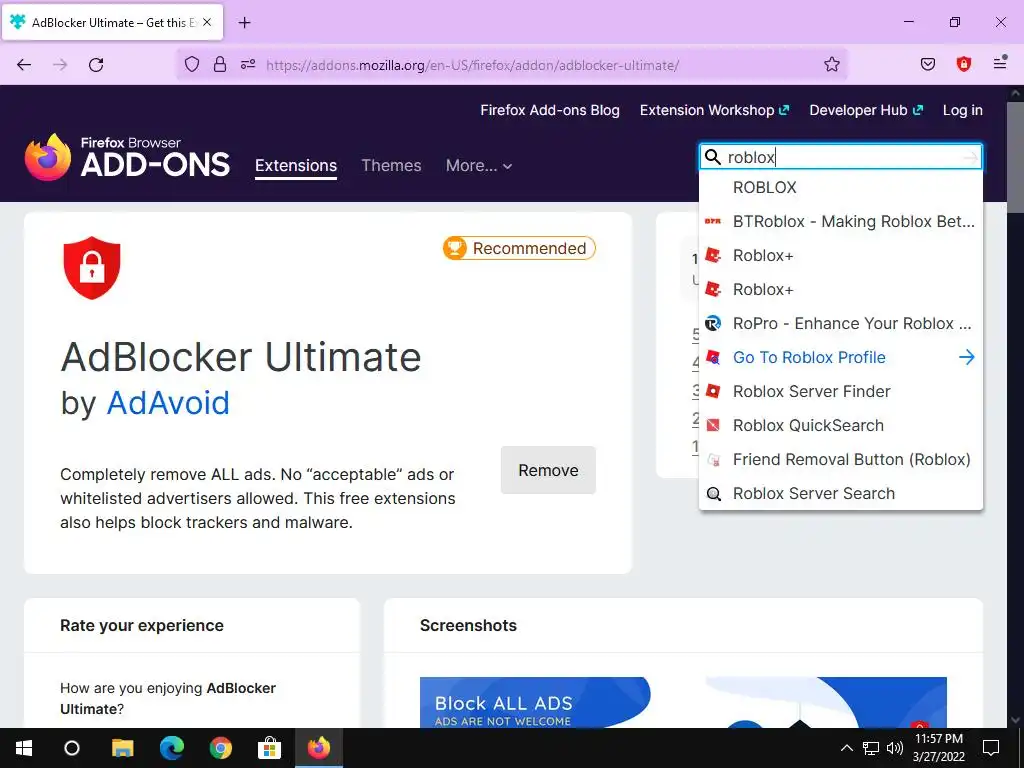Screen dimensions: 1024x768
Task: Click Log in
Action: (x=963, y=110)
